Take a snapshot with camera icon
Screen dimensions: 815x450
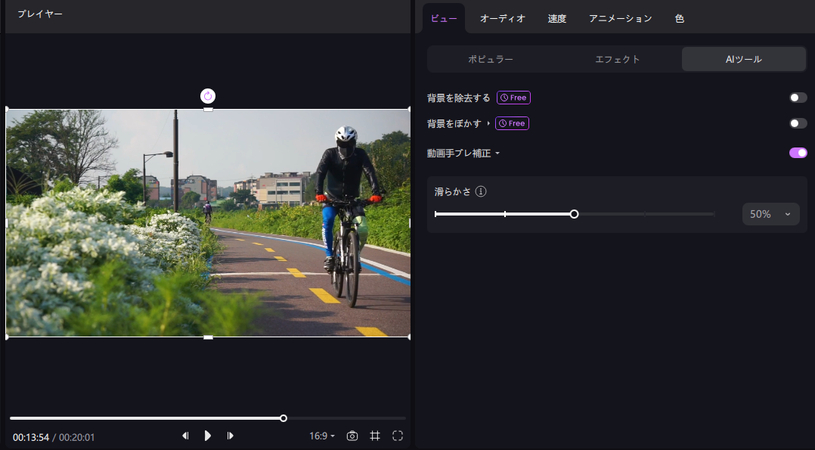tap(352, 436)
